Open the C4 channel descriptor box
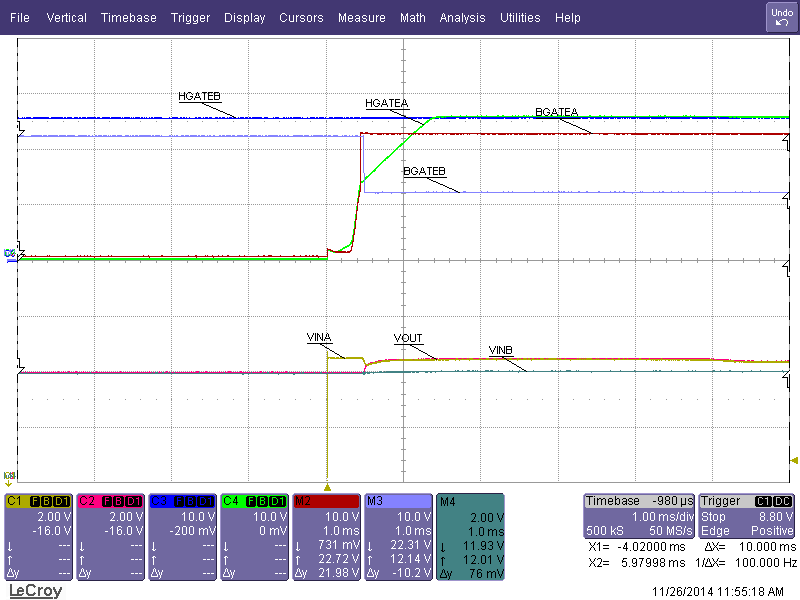Image resolution: width=800 pixels, height=600 pixels. click(254, 536)
